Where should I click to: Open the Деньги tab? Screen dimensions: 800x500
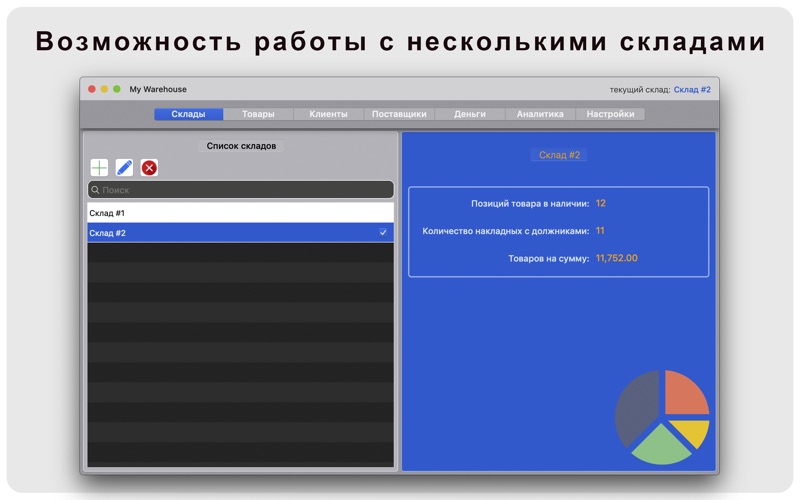[x=469, y=114]
